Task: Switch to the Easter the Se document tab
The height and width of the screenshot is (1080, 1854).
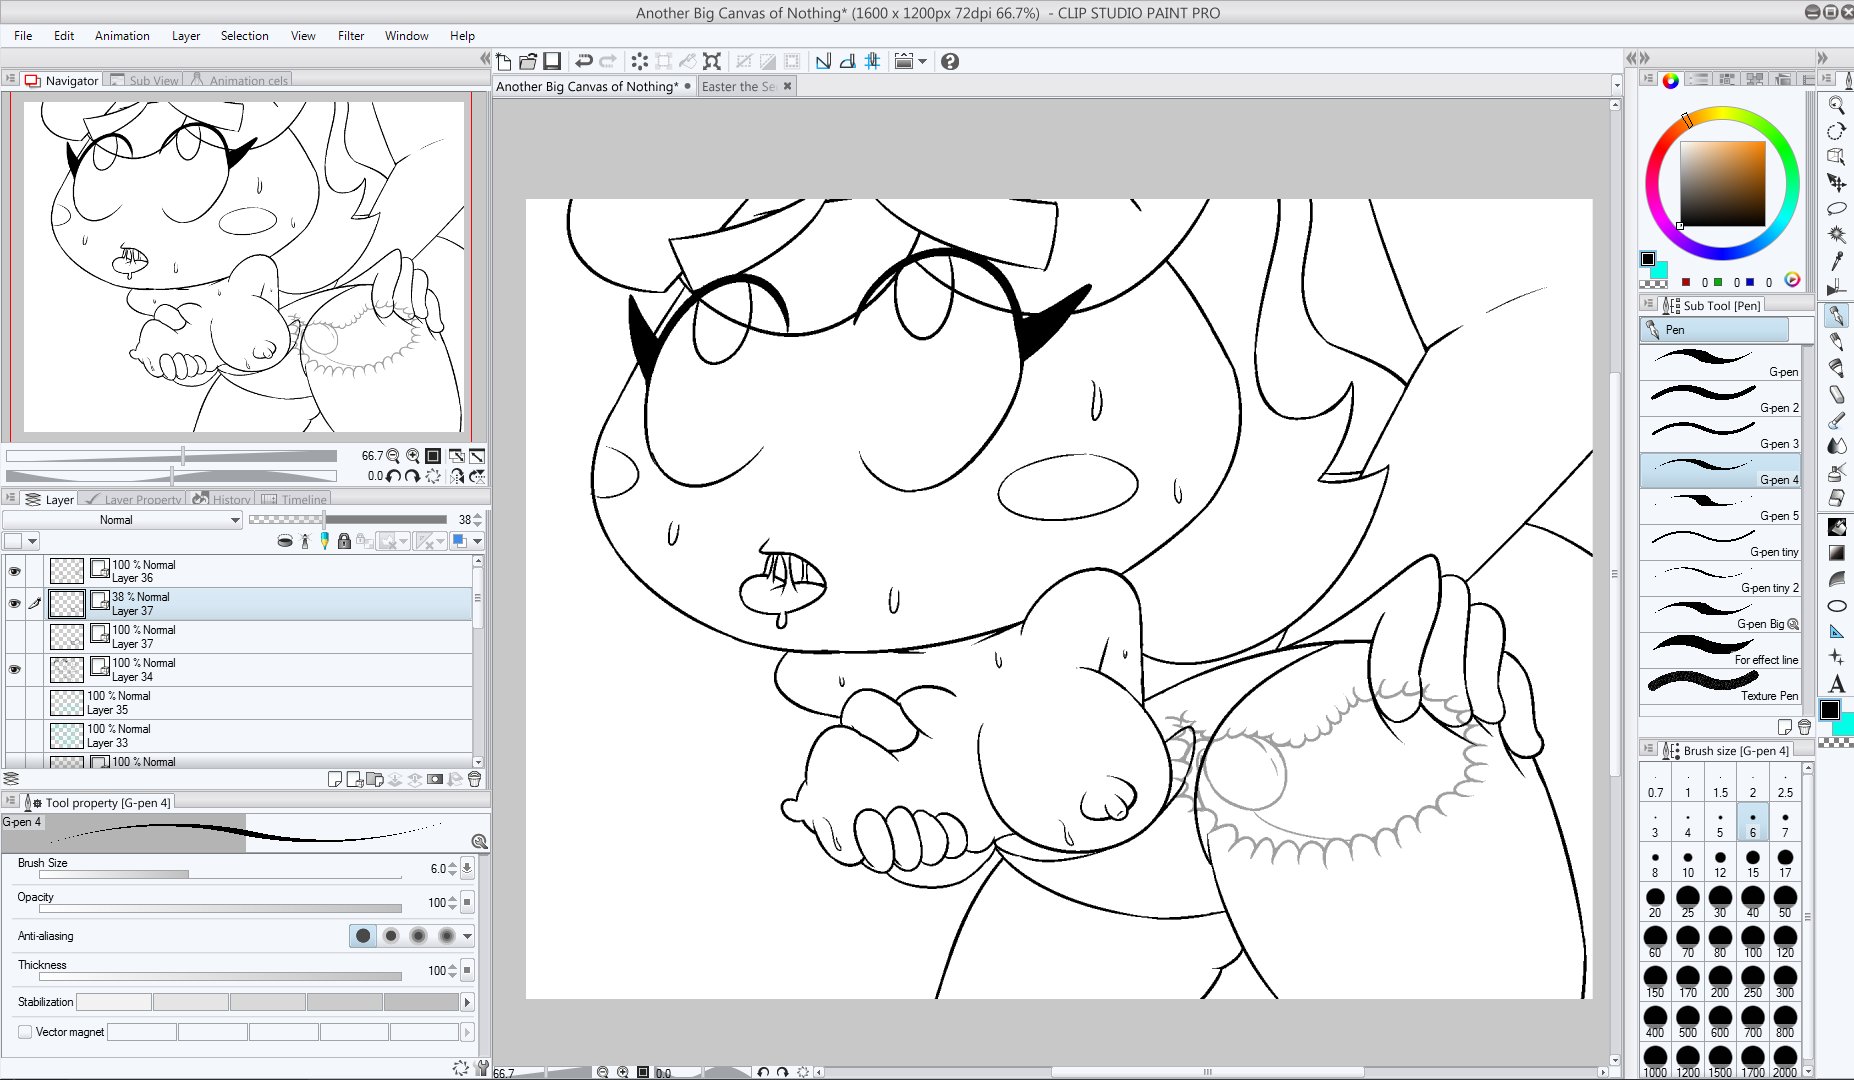Action: click(738, 87)
